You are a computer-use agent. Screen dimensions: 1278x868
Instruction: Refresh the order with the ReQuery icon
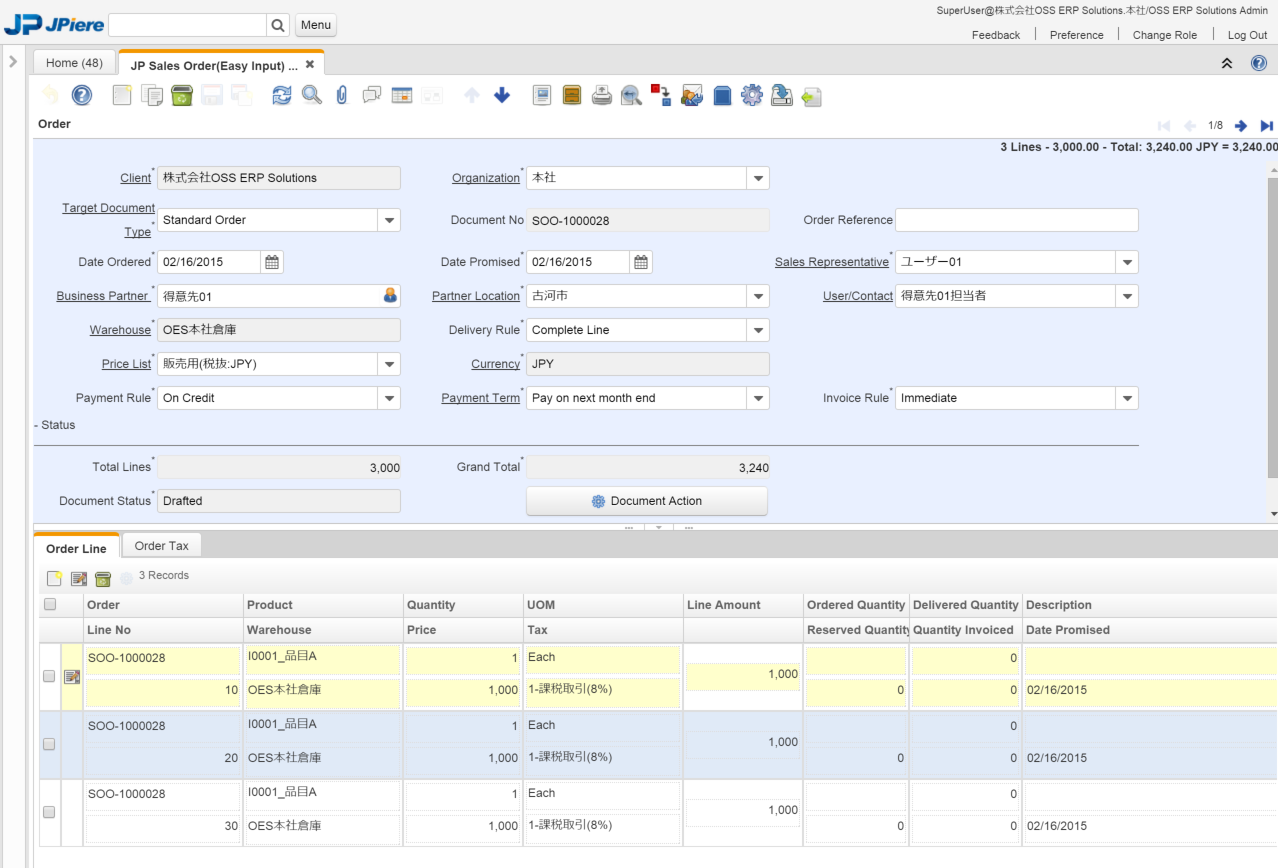coord(282,96)
